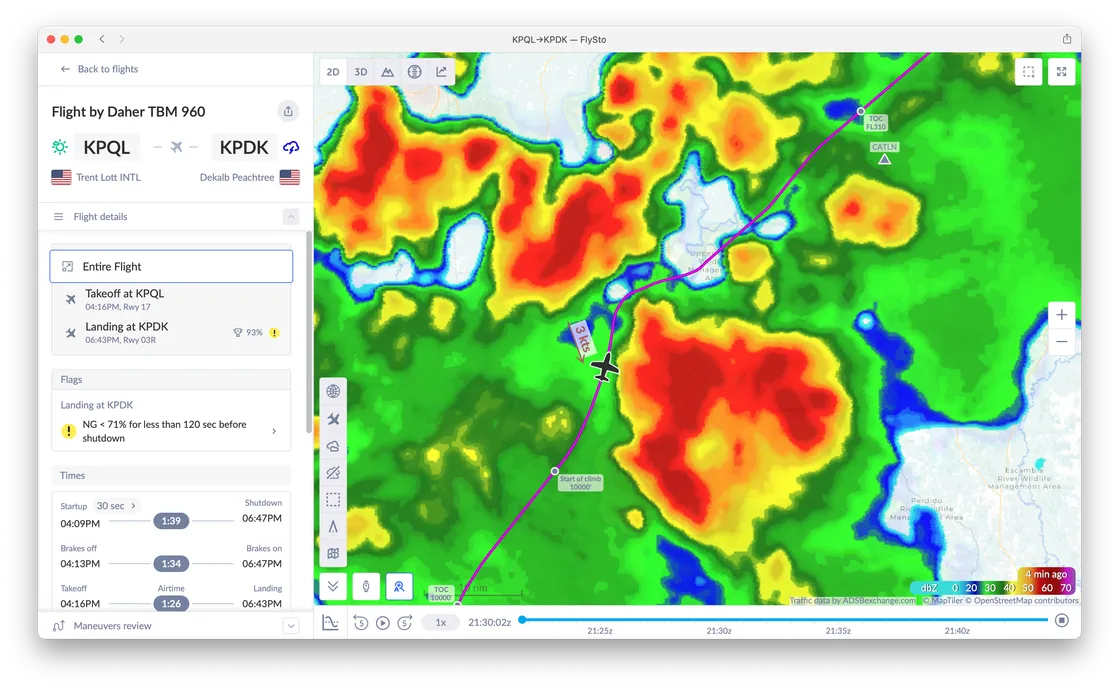Toggle the weather cloud layer

point(333,446)
